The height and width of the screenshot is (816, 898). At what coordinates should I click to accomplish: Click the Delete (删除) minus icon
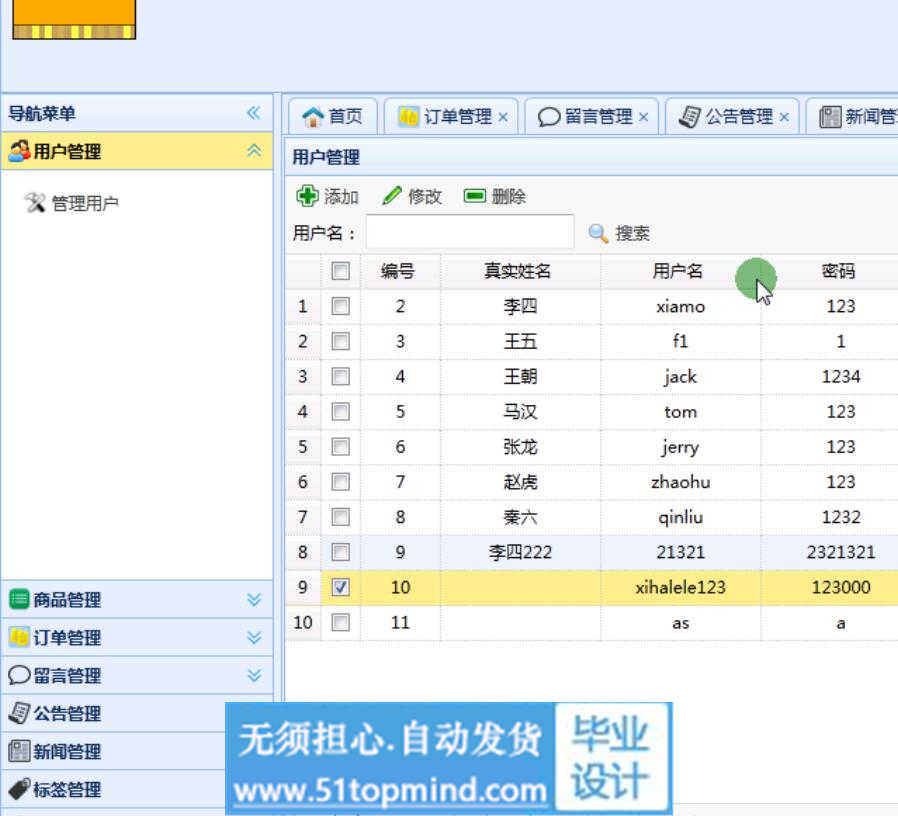click(475, 196)
